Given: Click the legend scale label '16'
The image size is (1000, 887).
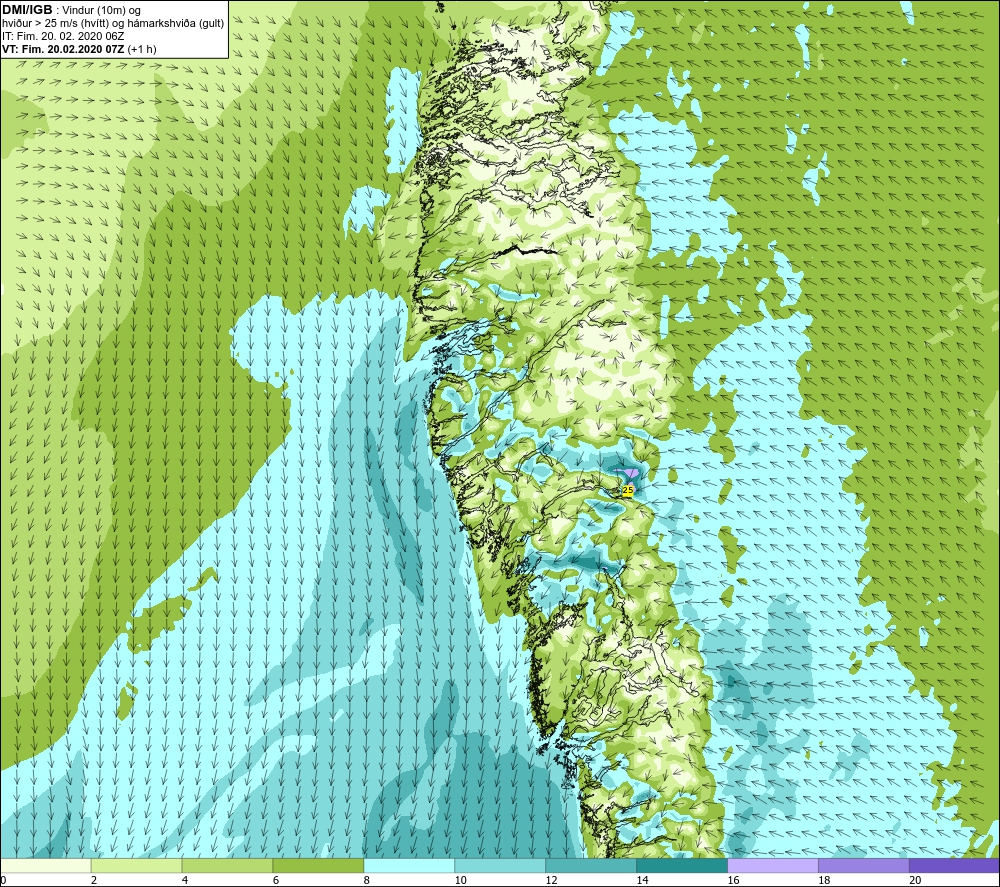Looking at the screenshot, I should (733, 880).
